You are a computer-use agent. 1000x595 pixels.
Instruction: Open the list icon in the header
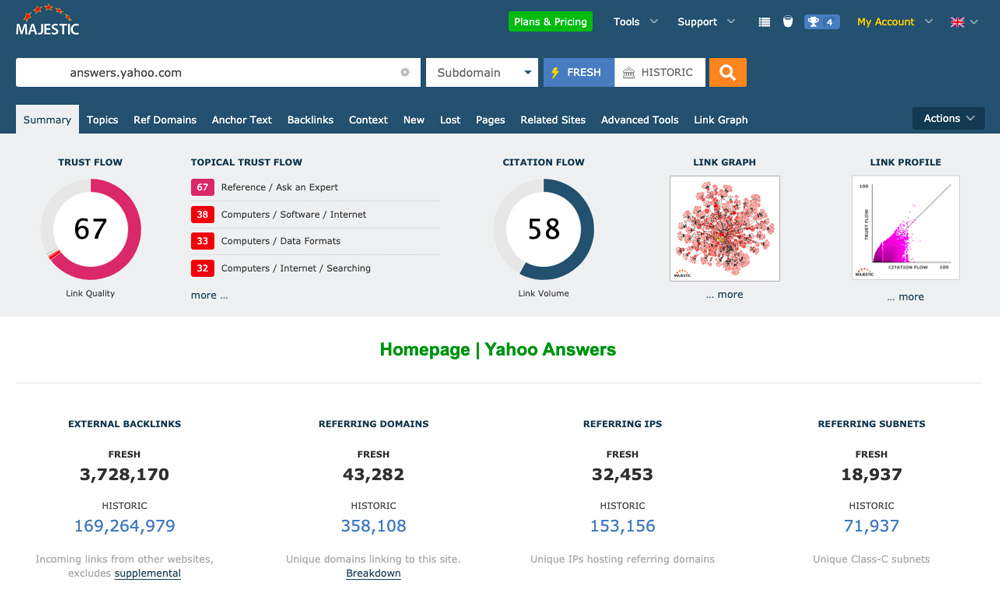(764, 22)
